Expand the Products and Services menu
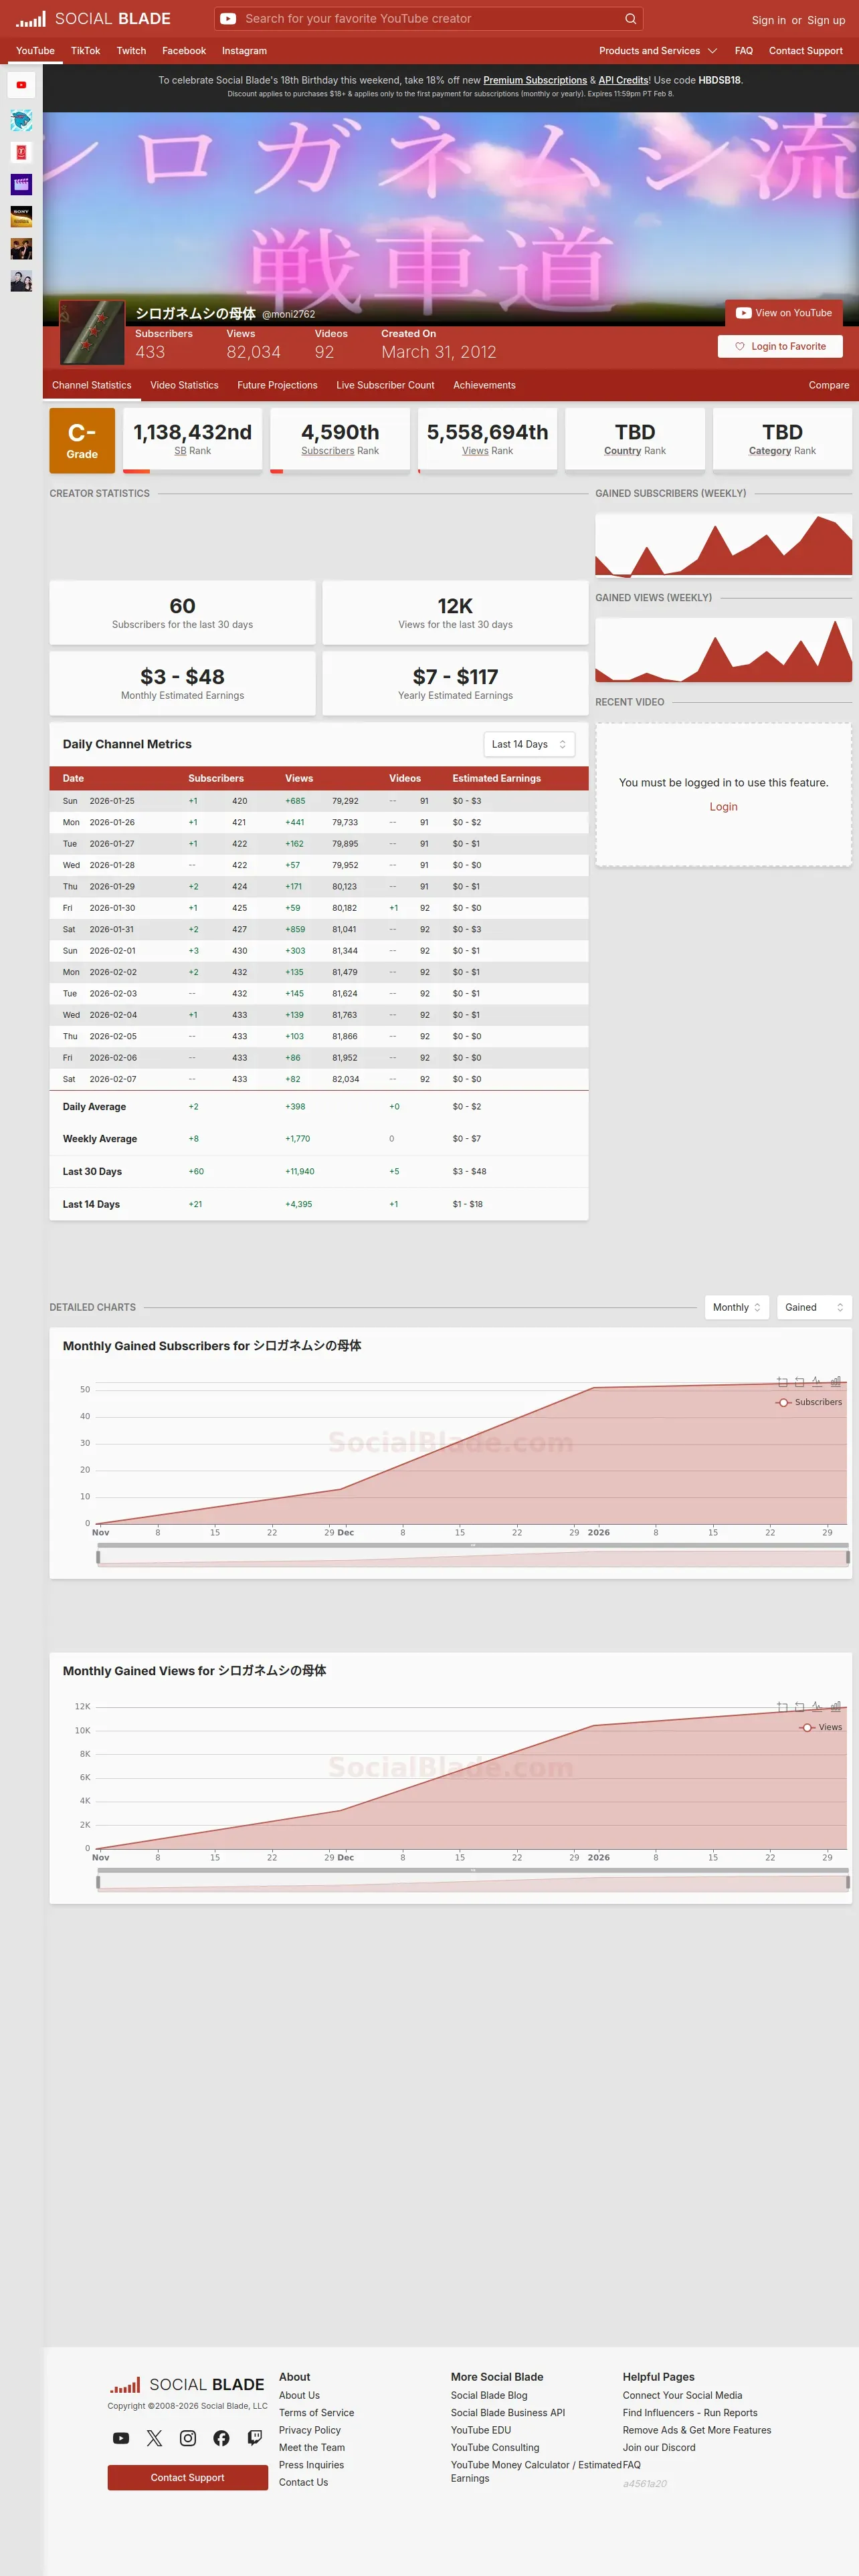 coord(658,51)
